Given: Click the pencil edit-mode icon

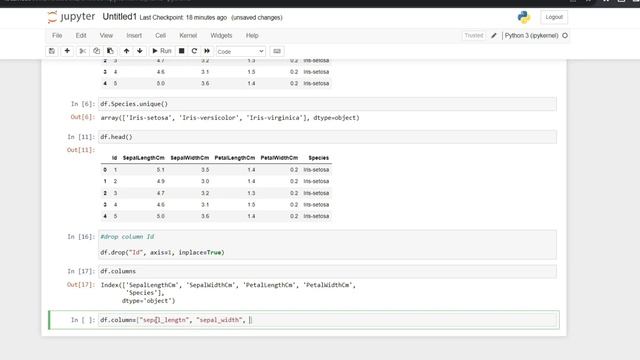Looking at the screenshot, I should tap(493, 36).
